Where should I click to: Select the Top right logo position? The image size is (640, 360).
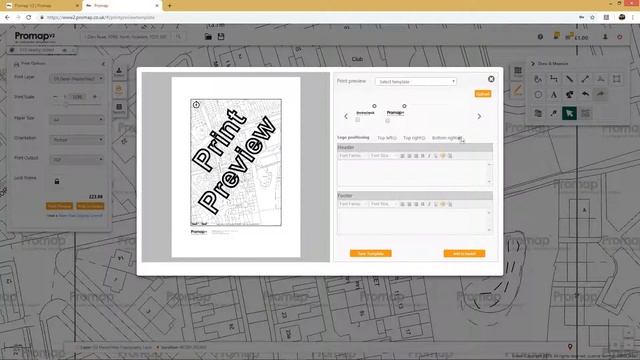(423, 138)
